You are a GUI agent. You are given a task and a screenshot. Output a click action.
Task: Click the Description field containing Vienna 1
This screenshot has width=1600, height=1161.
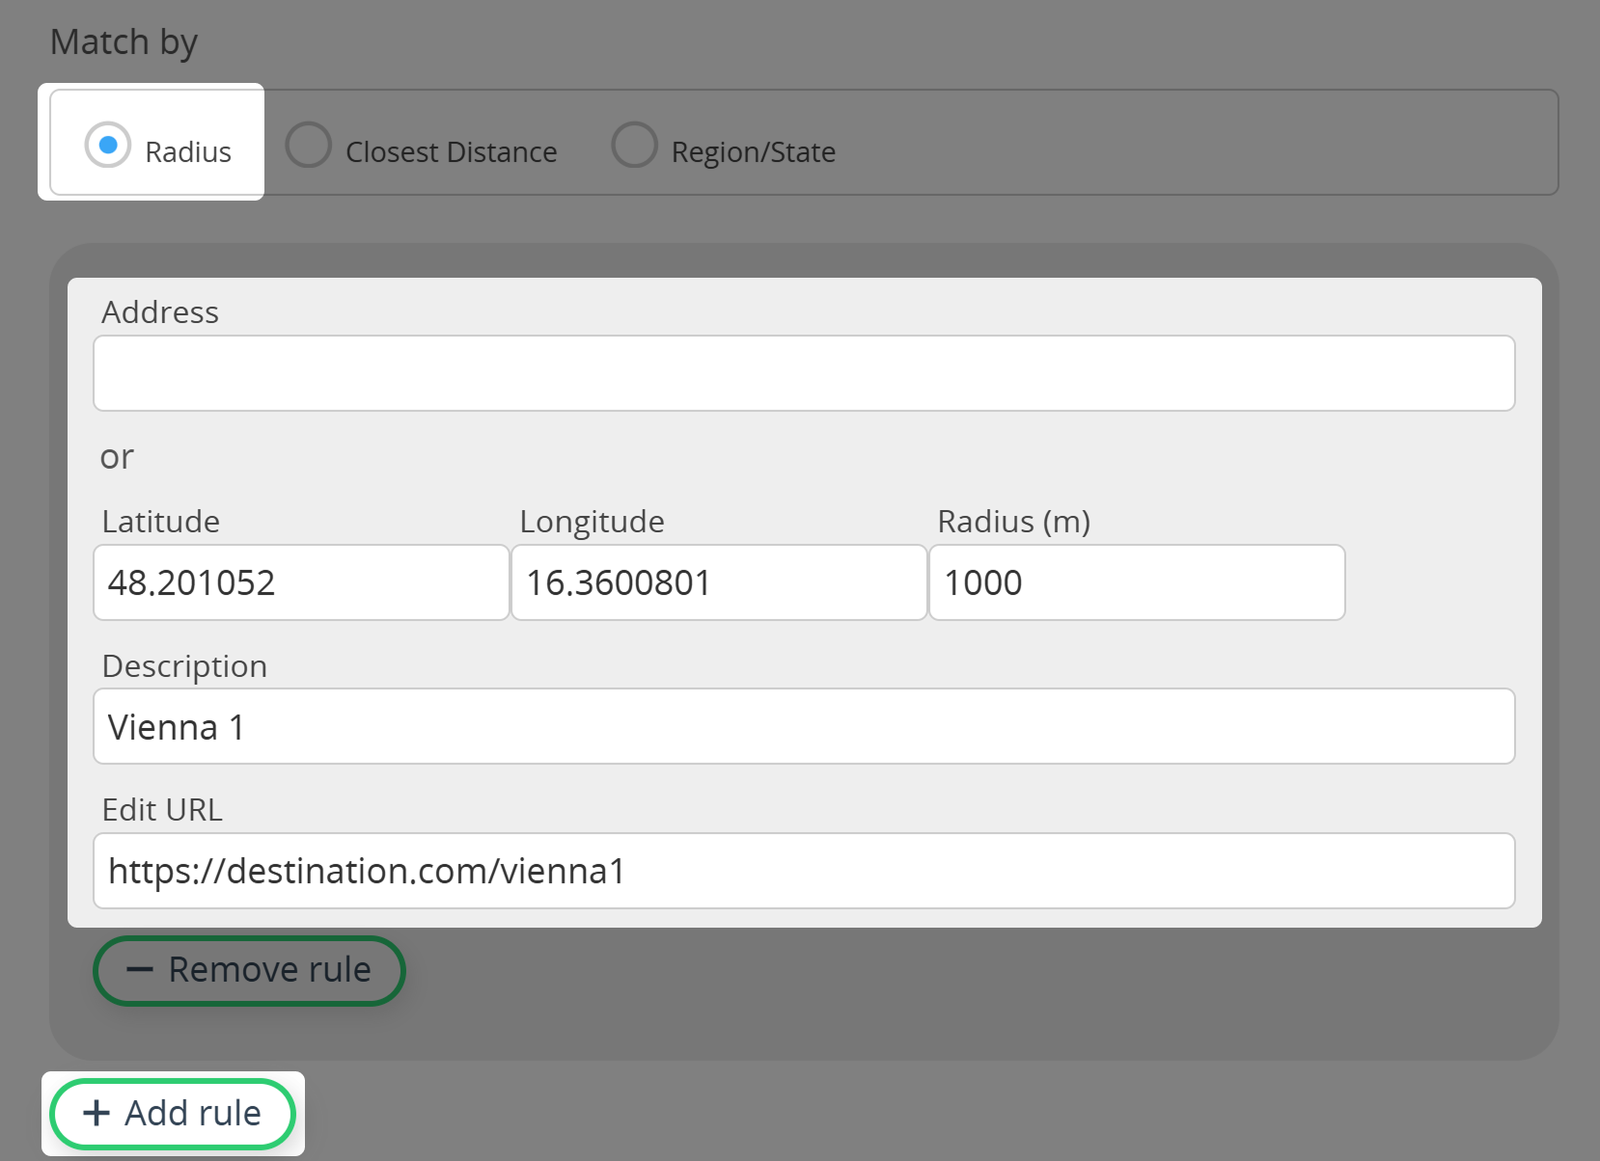tap(803, 726)
